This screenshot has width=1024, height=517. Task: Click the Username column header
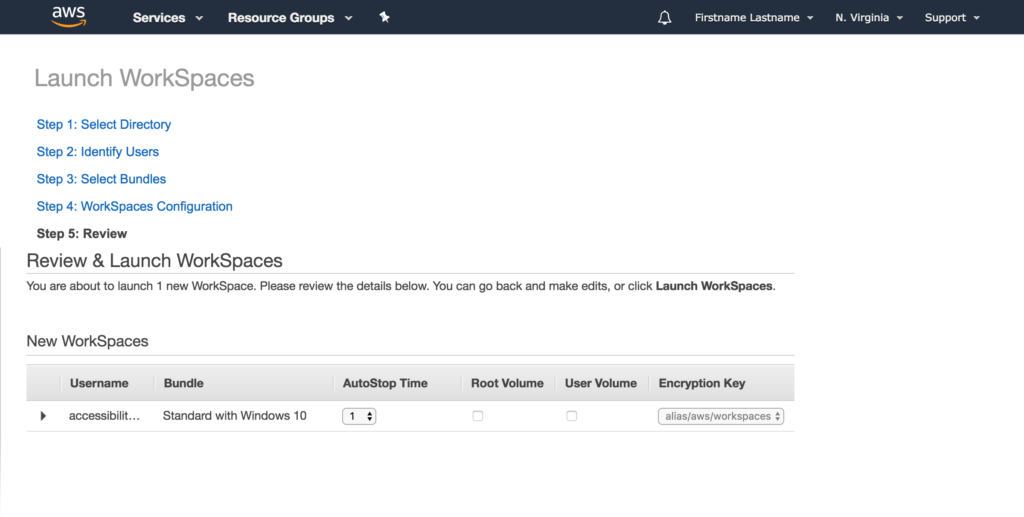(99, 383)
